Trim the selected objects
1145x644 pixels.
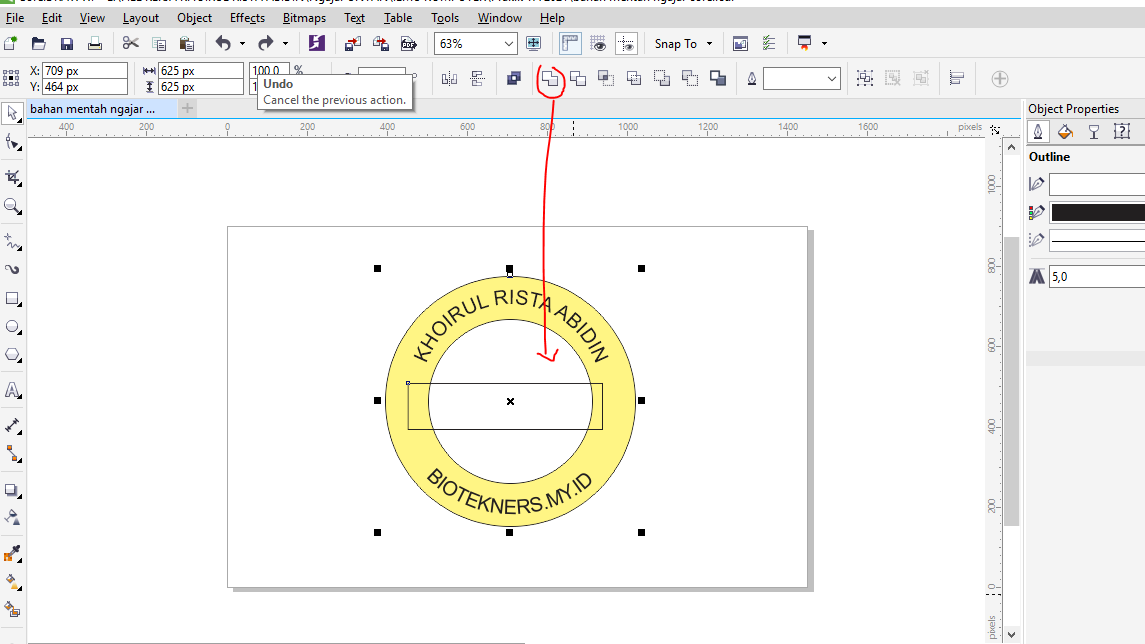tap(578, 79)
